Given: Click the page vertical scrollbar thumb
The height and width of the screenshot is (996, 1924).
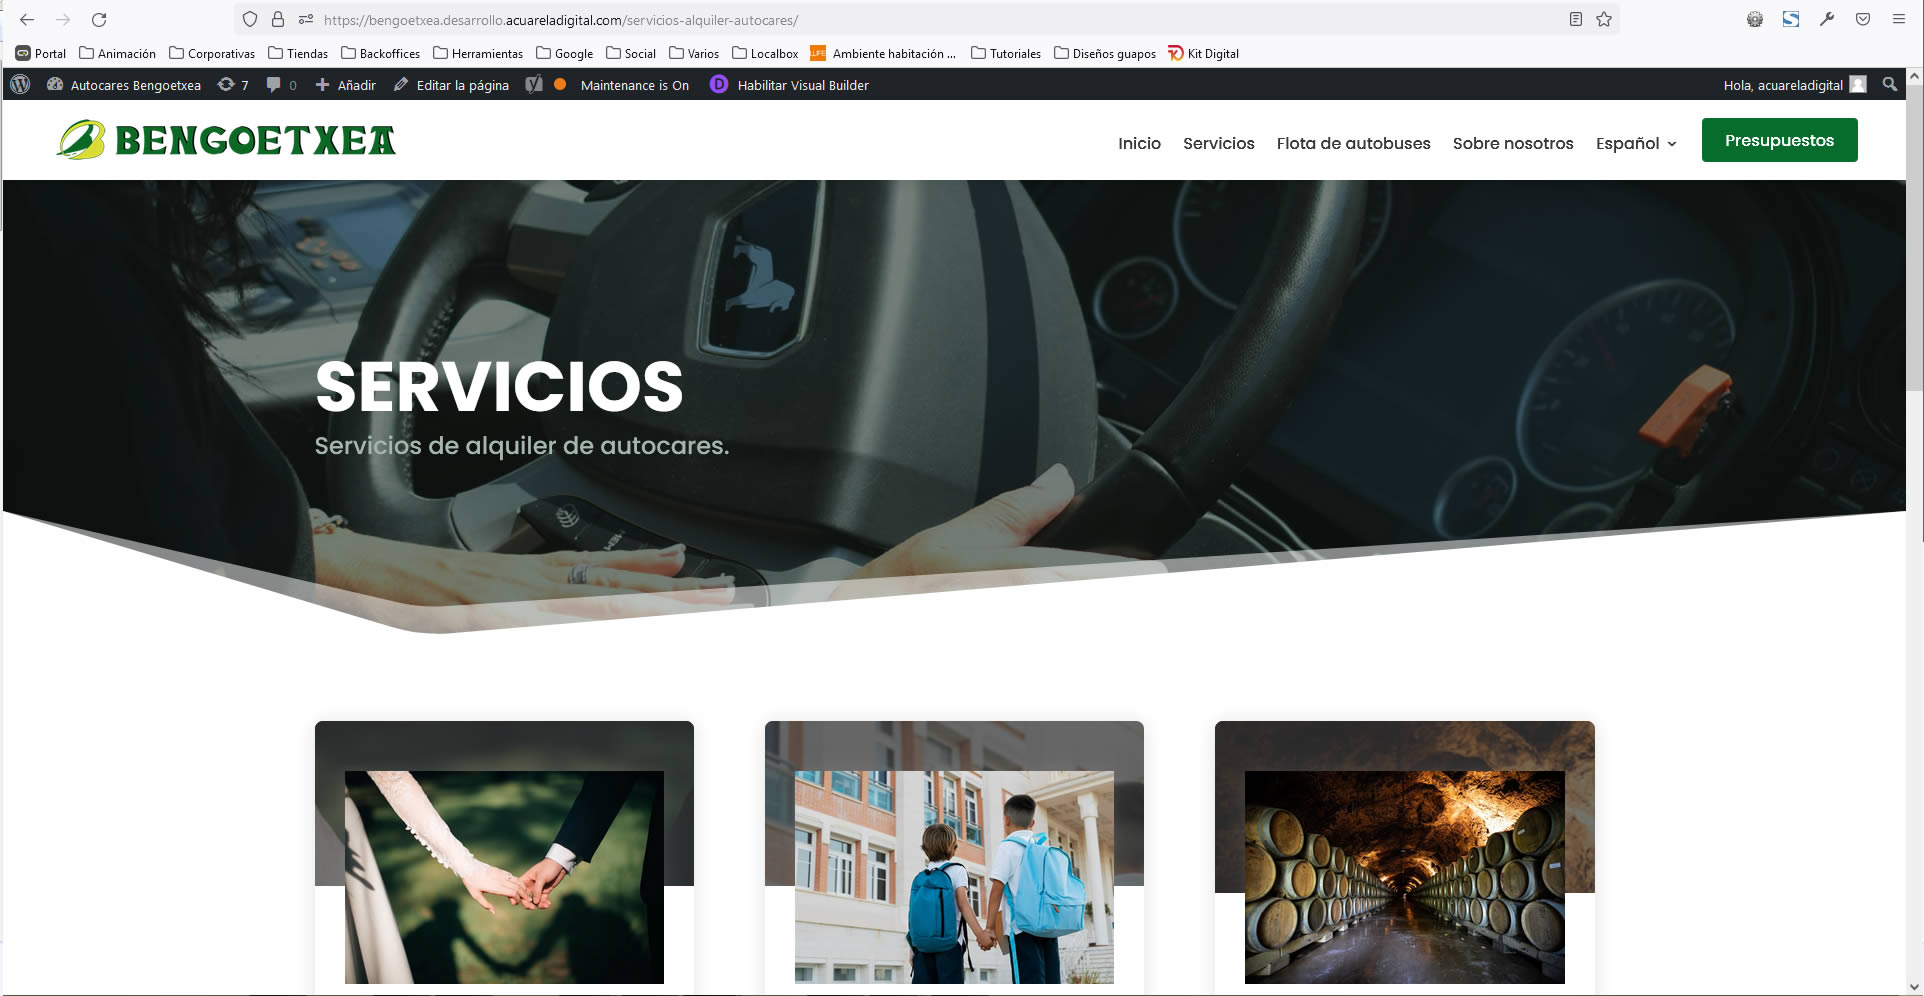Looking at the screenshot, I should coord(1914,238).
